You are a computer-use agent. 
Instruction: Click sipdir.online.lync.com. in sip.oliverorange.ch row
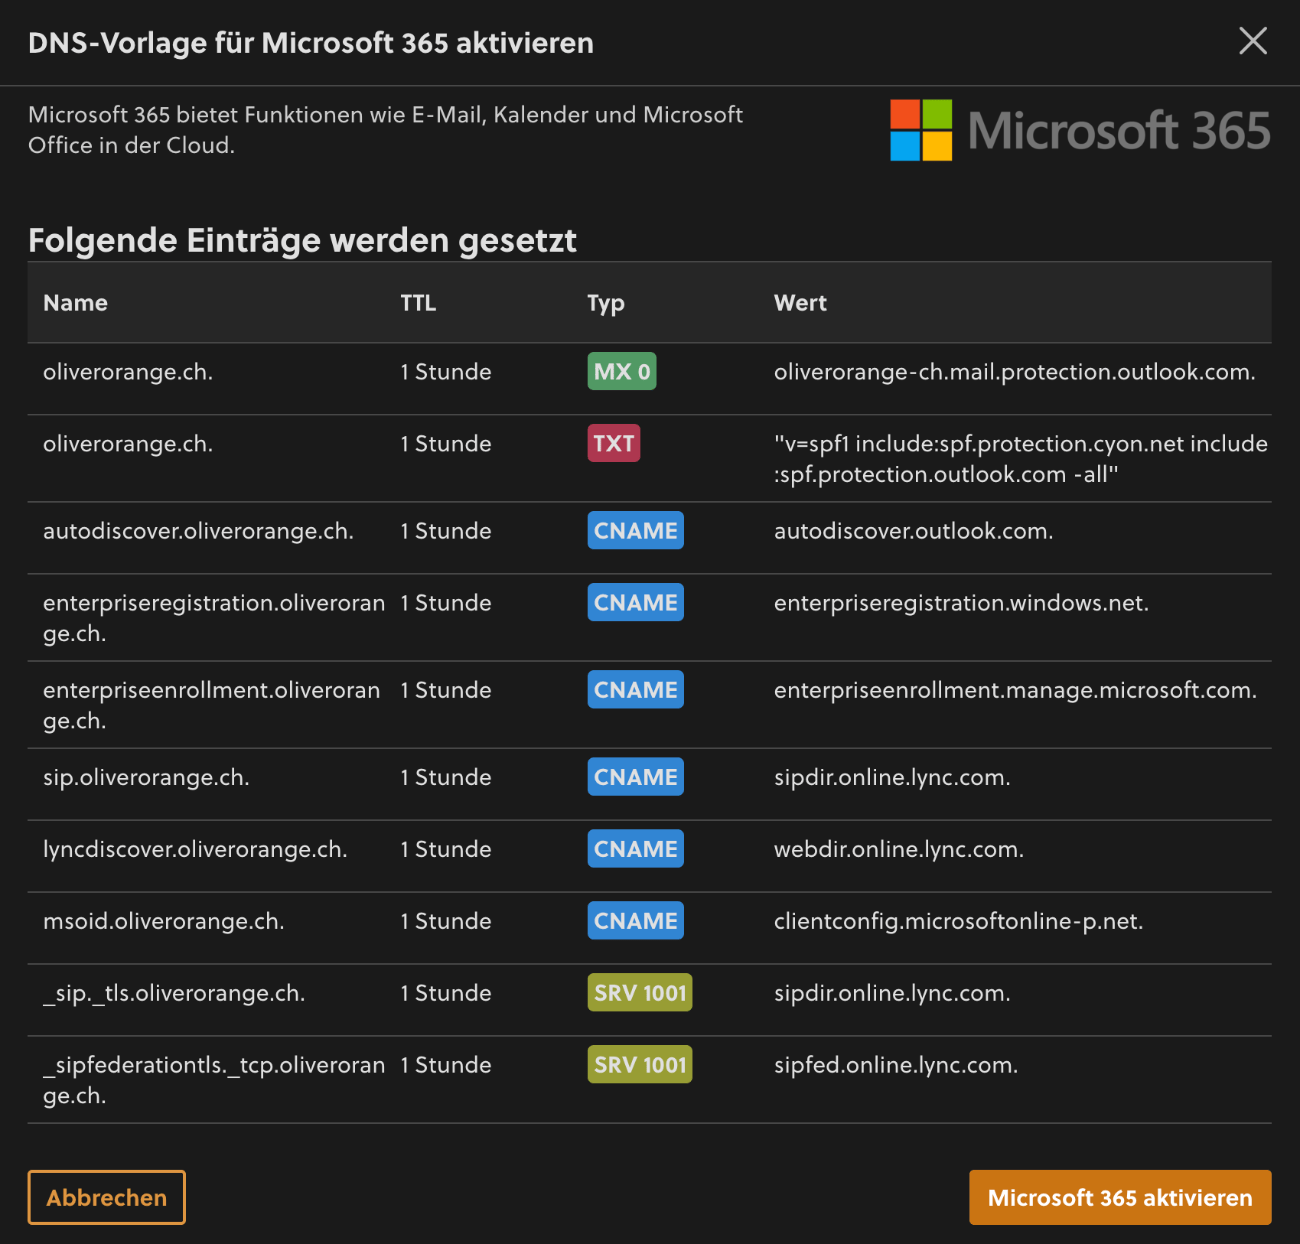[x=892, y=777]
